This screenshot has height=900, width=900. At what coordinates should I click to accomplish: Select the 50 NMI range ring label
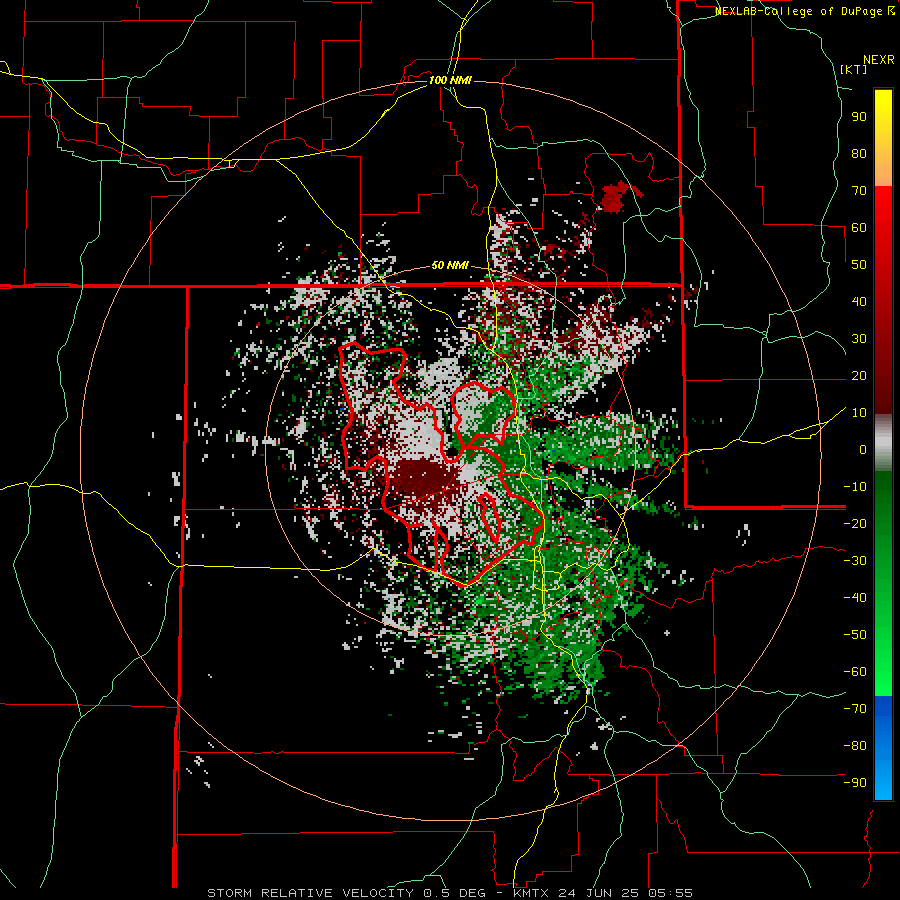[x=450, y=265]
